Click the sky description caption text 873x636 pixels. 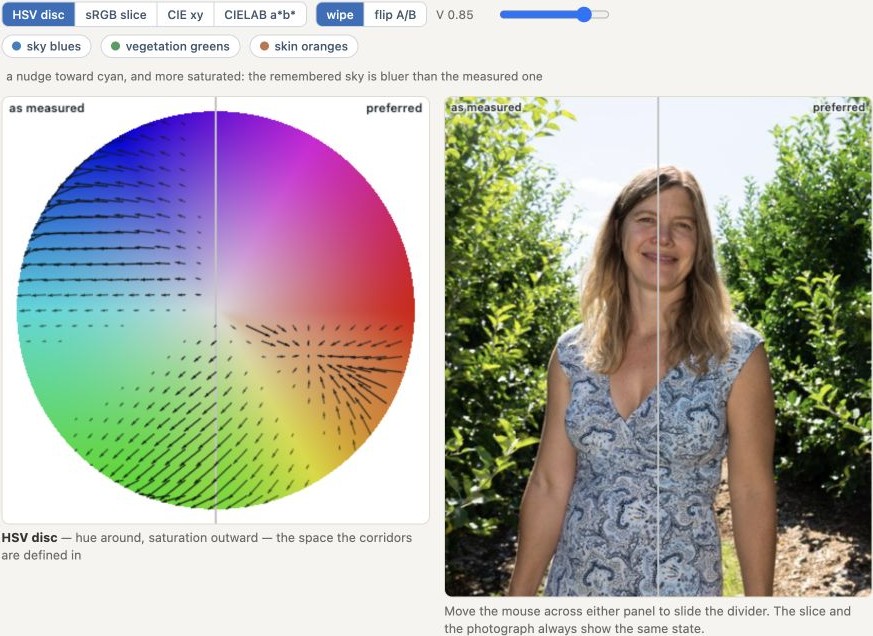274,76
